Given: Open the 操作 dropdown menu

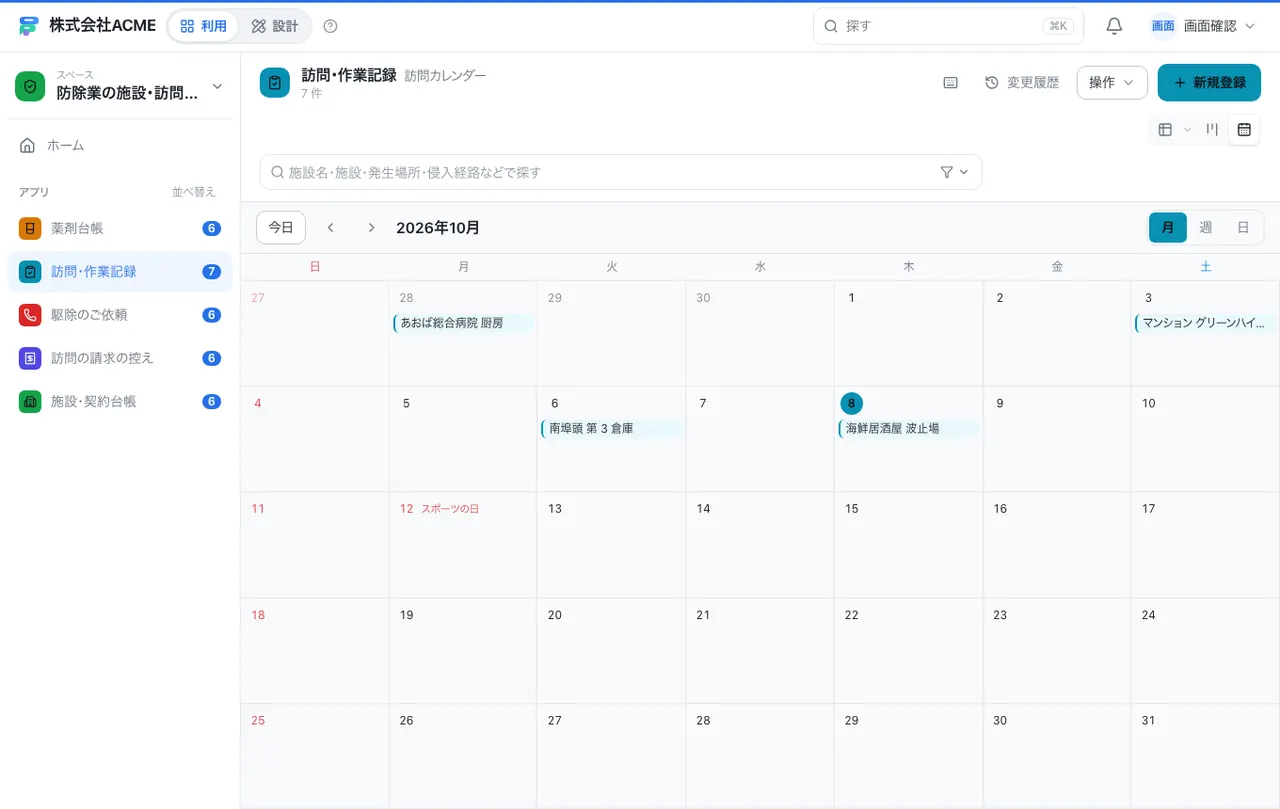Looking at the screenshot, I should pyautogui.click(x=1112, y=83).
